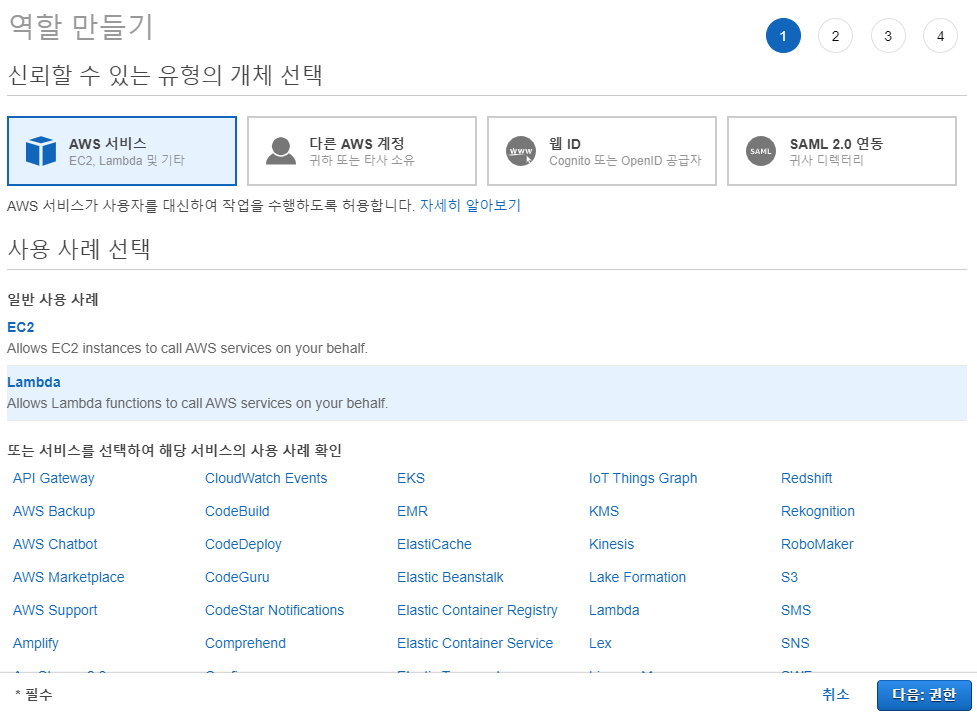
Task: Select Elastic Container Registry service
Action: tap(477, 610)
